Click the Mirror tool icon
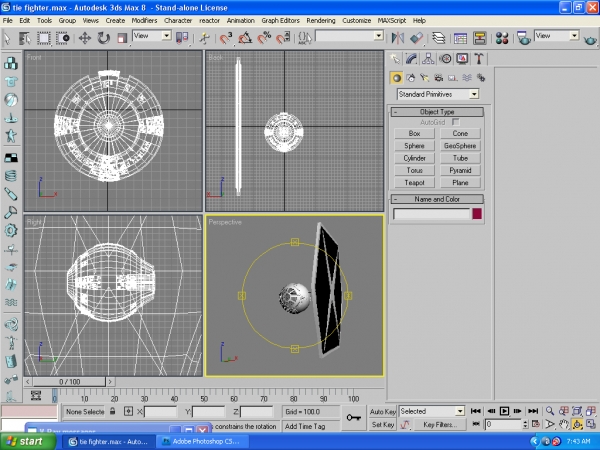 [398, 38]
